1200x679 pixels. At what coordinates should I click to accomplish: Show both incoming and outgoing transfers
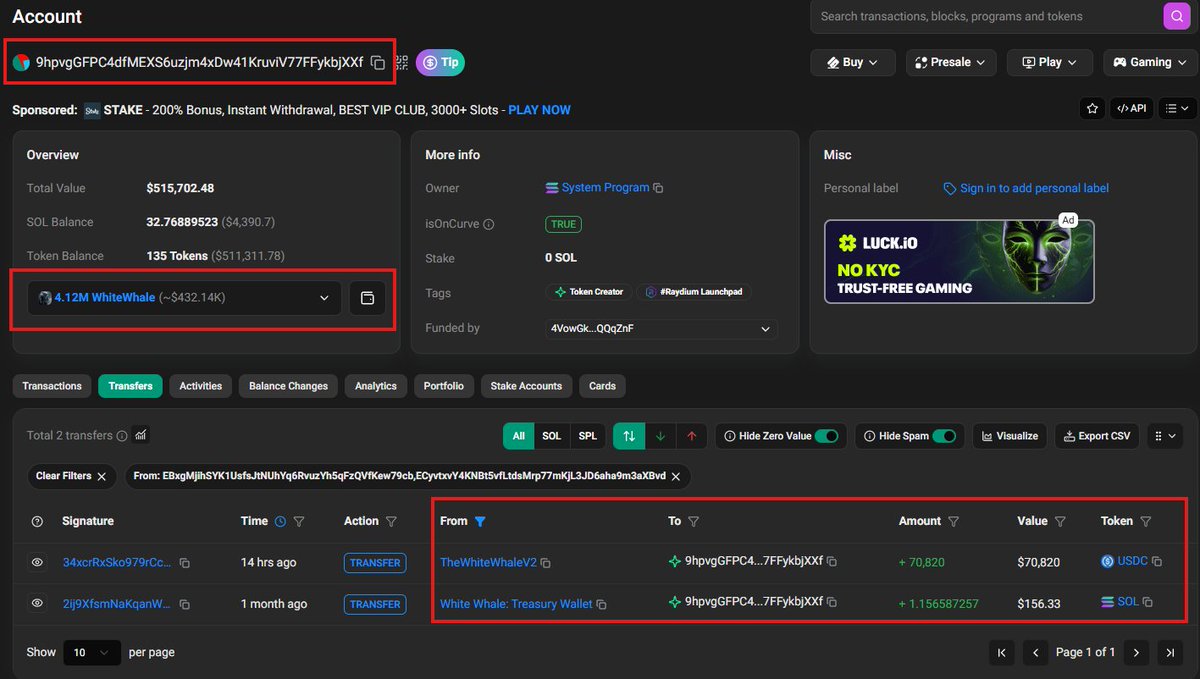click(629, 436)
